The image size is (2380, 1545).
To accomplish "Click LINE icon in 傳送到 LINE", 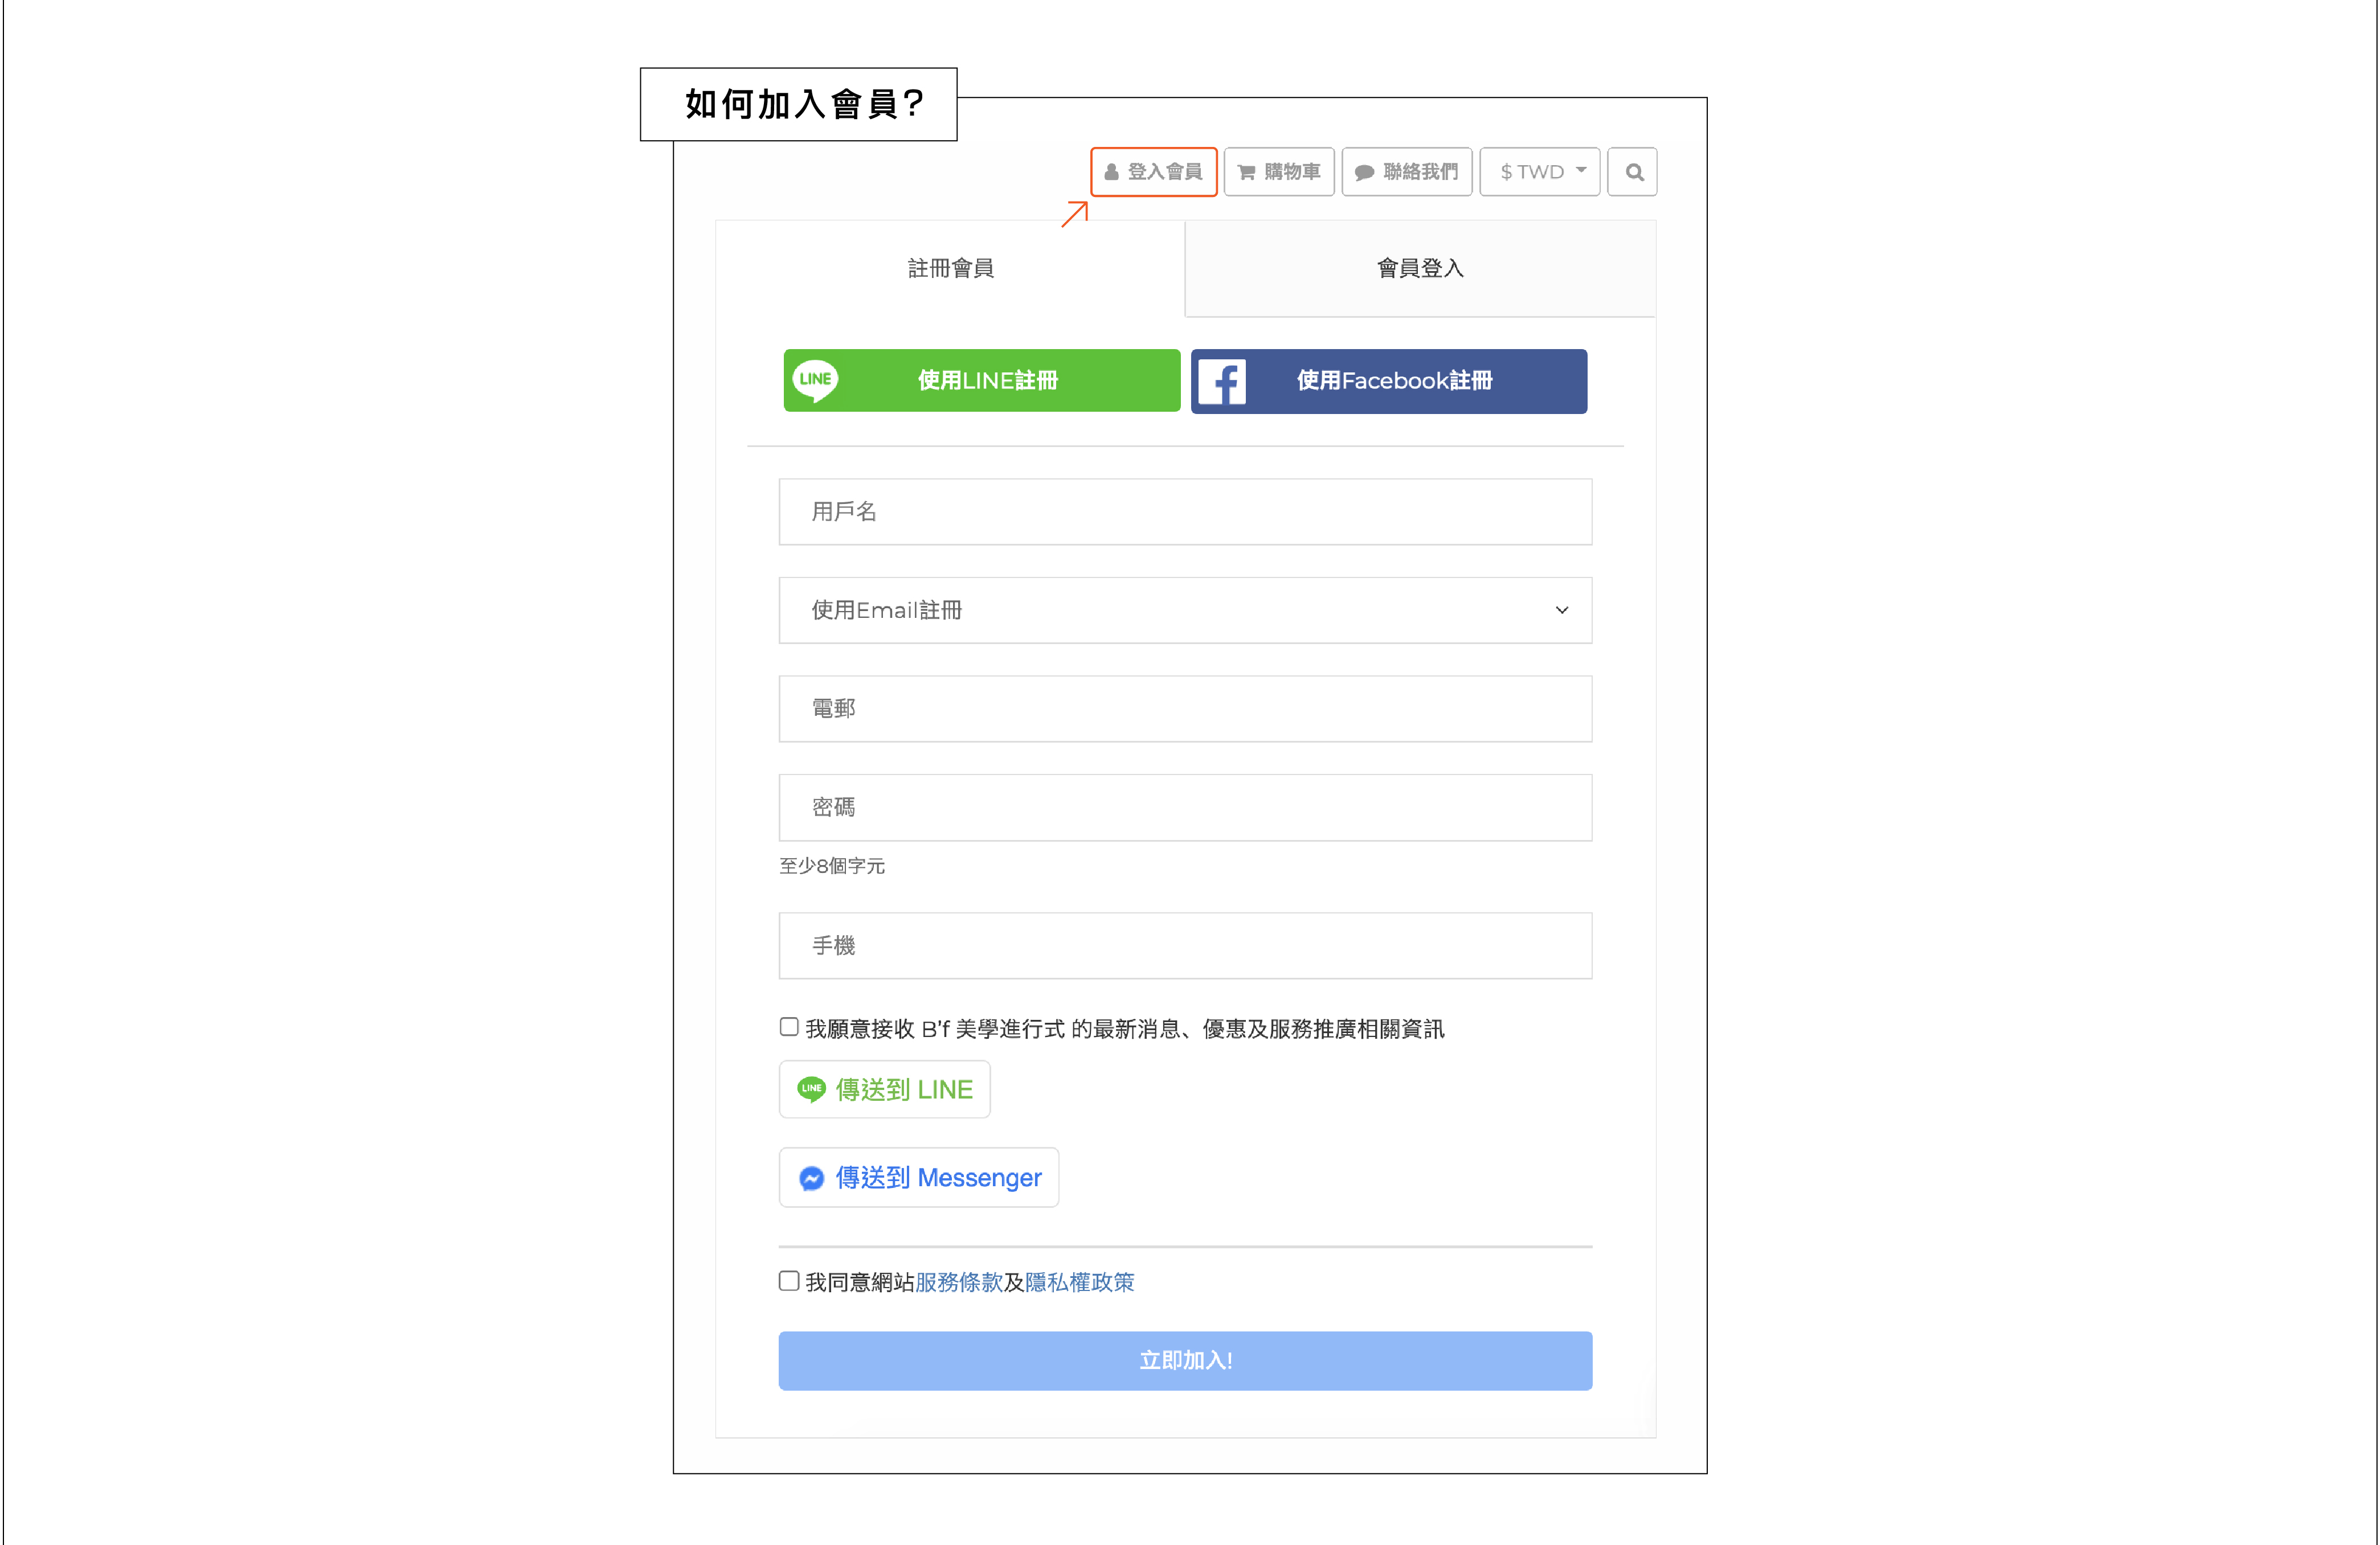I will tap(811, 1089).
